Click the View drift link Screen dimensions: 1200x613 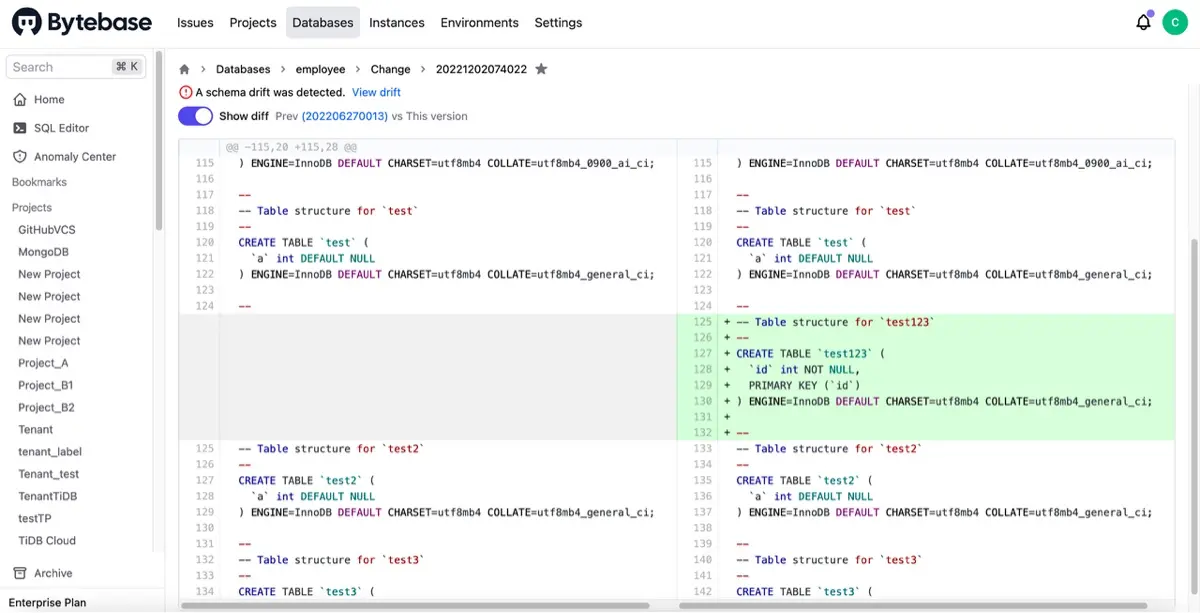coord(377,91)
